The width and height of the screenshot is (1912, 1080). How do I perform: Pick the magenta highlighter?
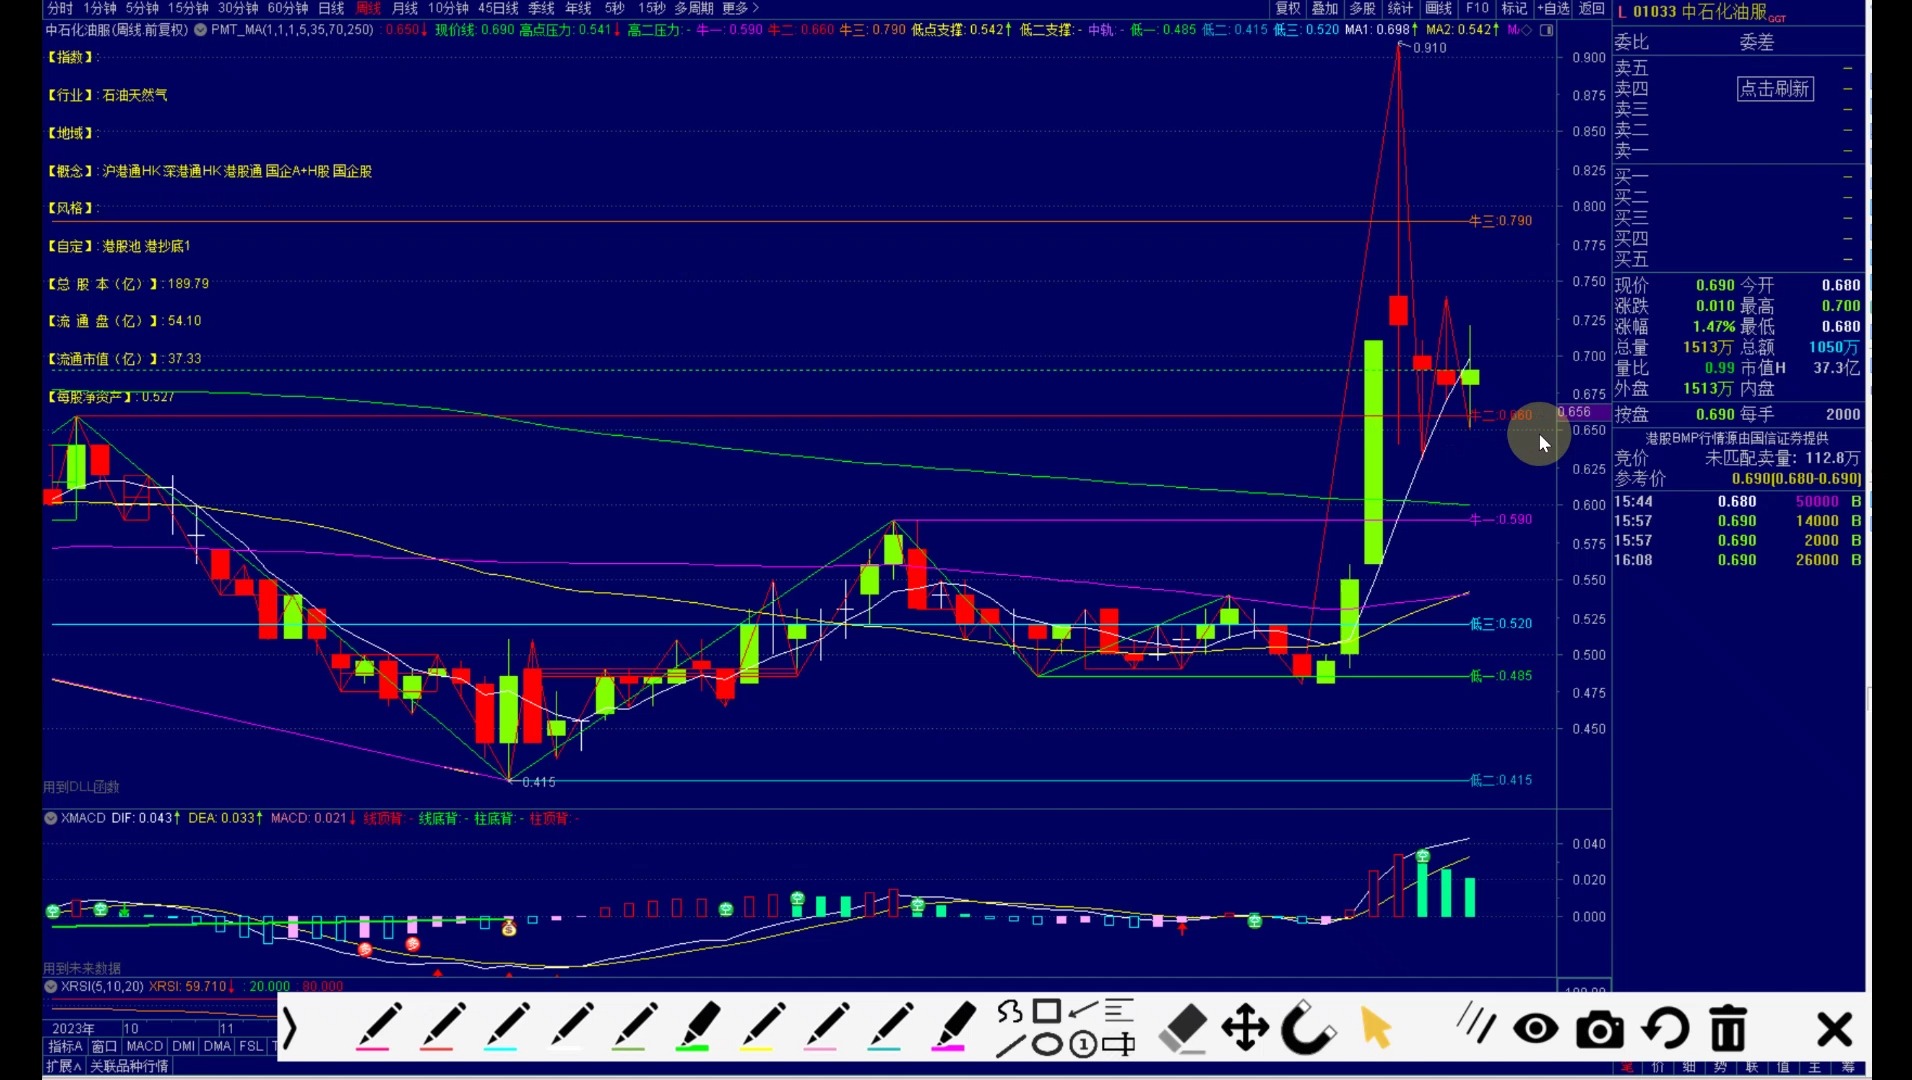pos(953,1027)
